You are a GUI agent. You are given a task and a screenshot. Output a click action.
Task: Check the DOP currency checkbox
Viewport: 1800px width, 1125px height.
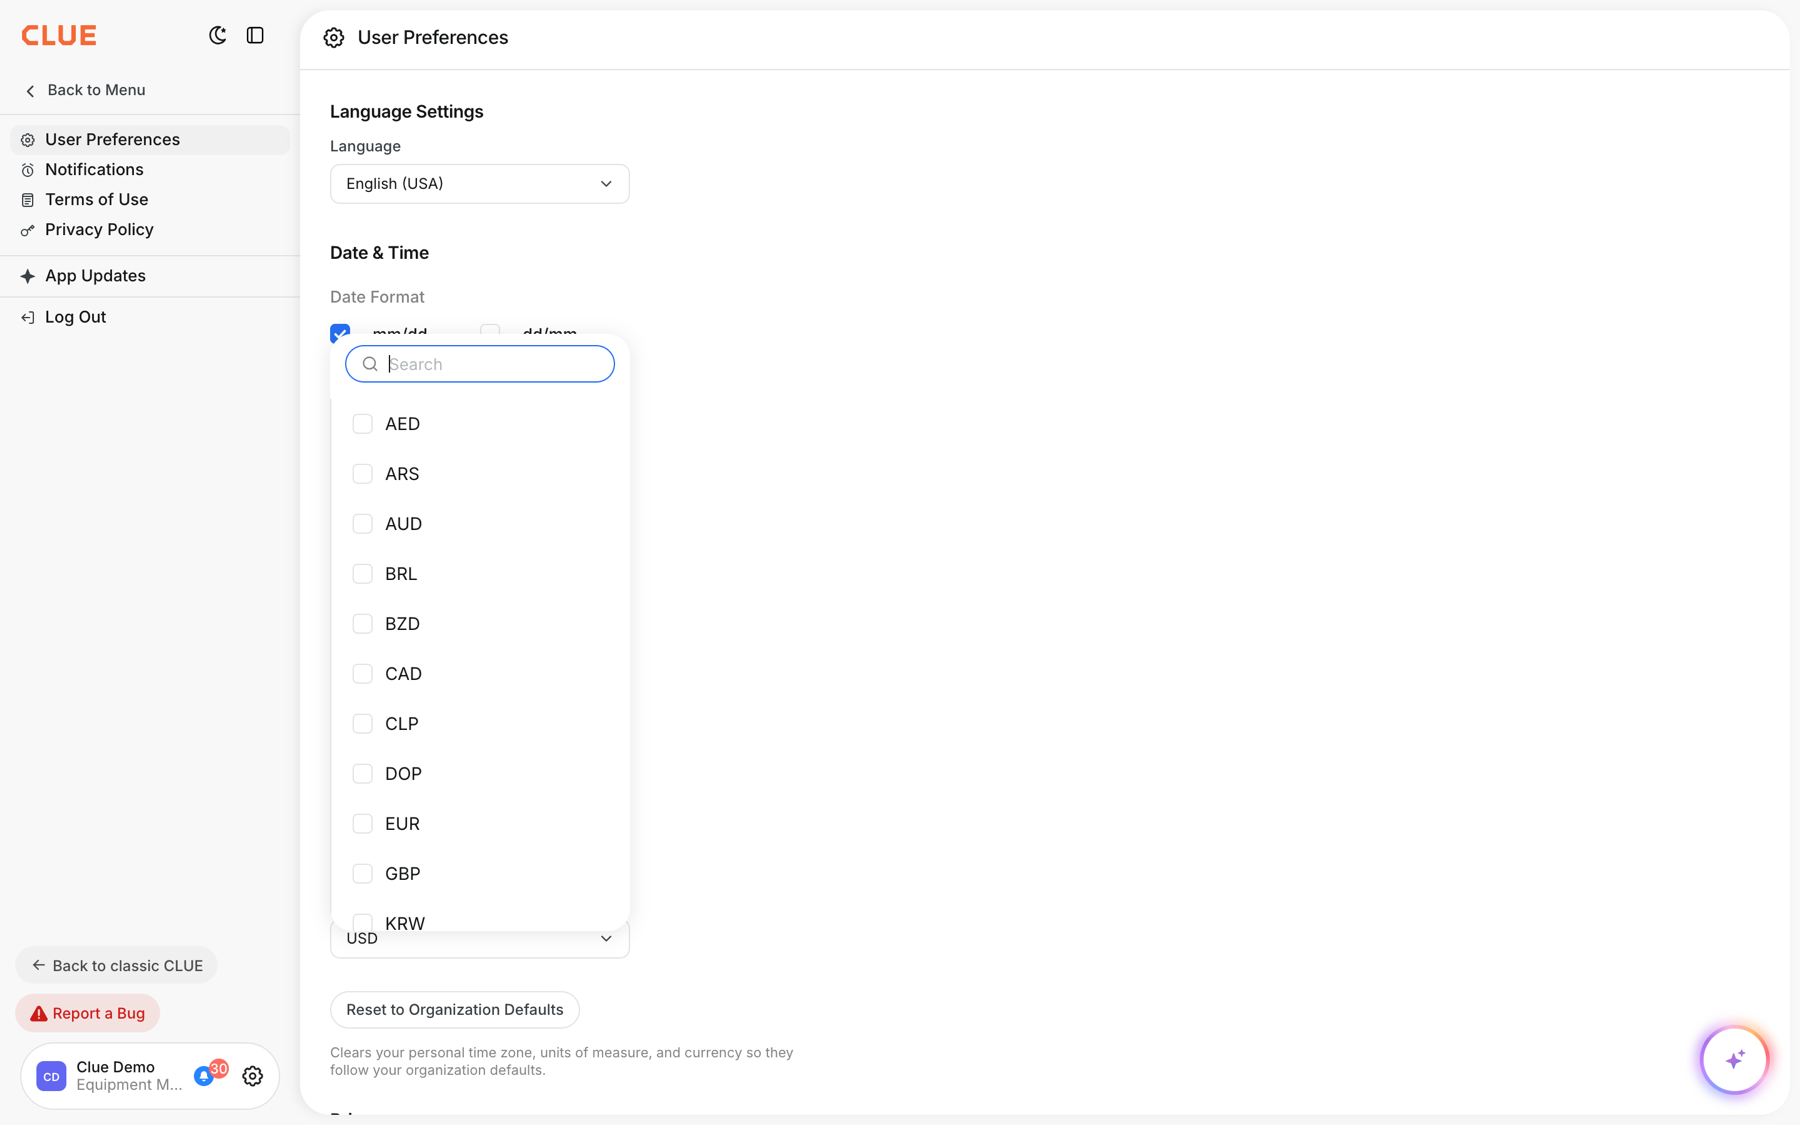(x=363, y=774)
